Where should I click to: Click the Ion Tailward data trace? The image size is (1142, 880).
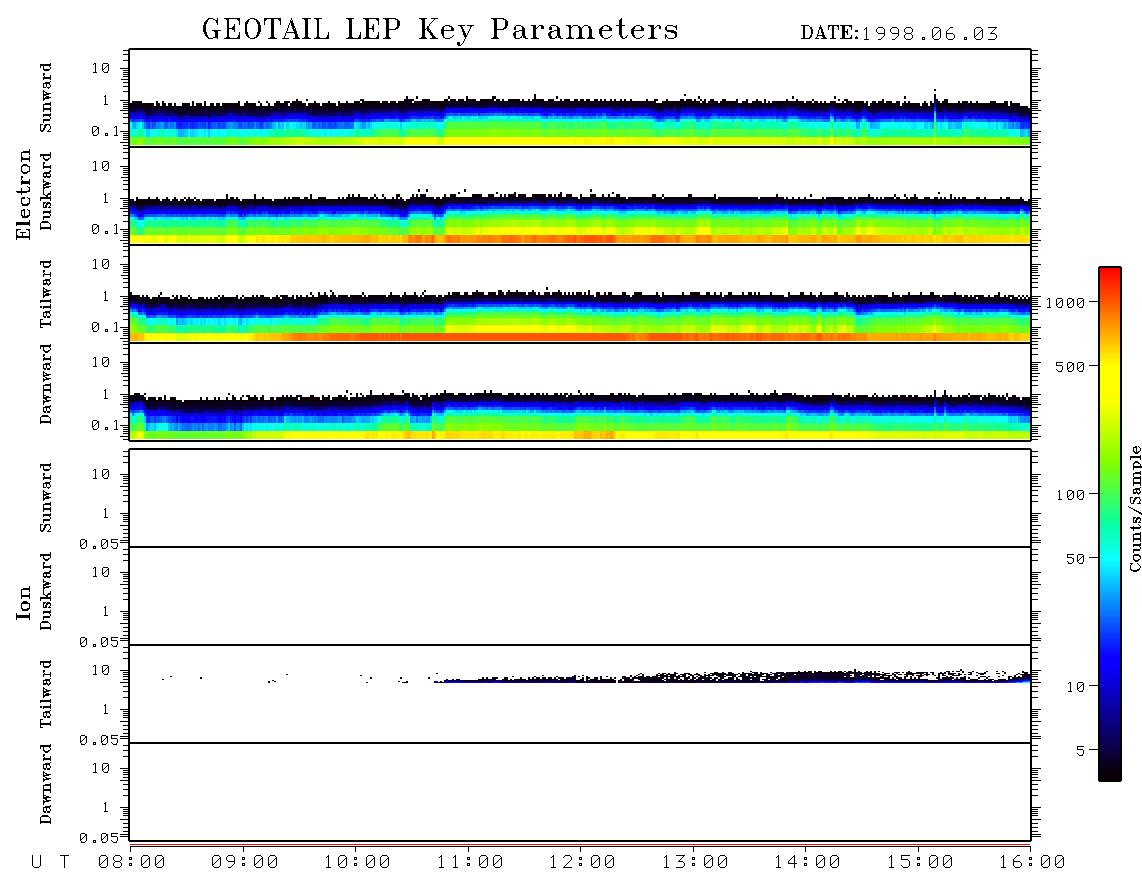(x=732, y=677)
